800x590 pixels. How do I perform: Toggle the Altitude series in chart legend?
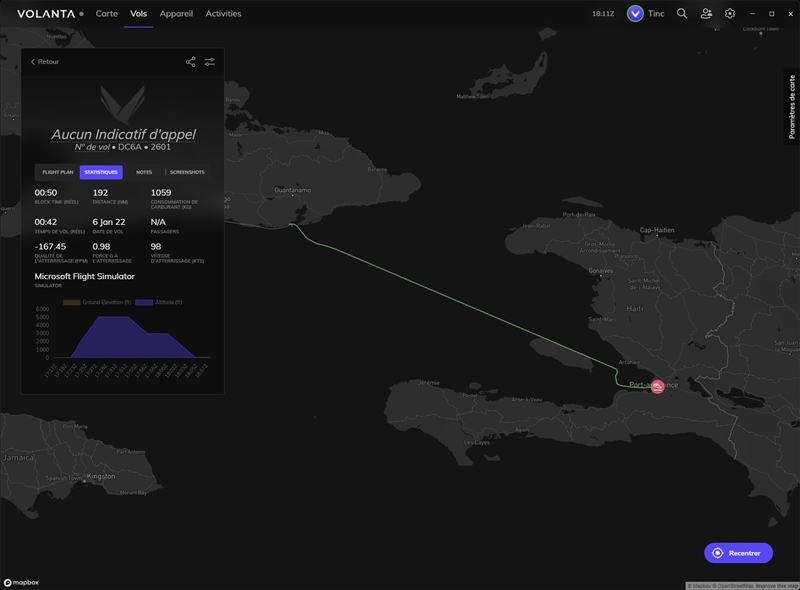[x=159, y=302]
